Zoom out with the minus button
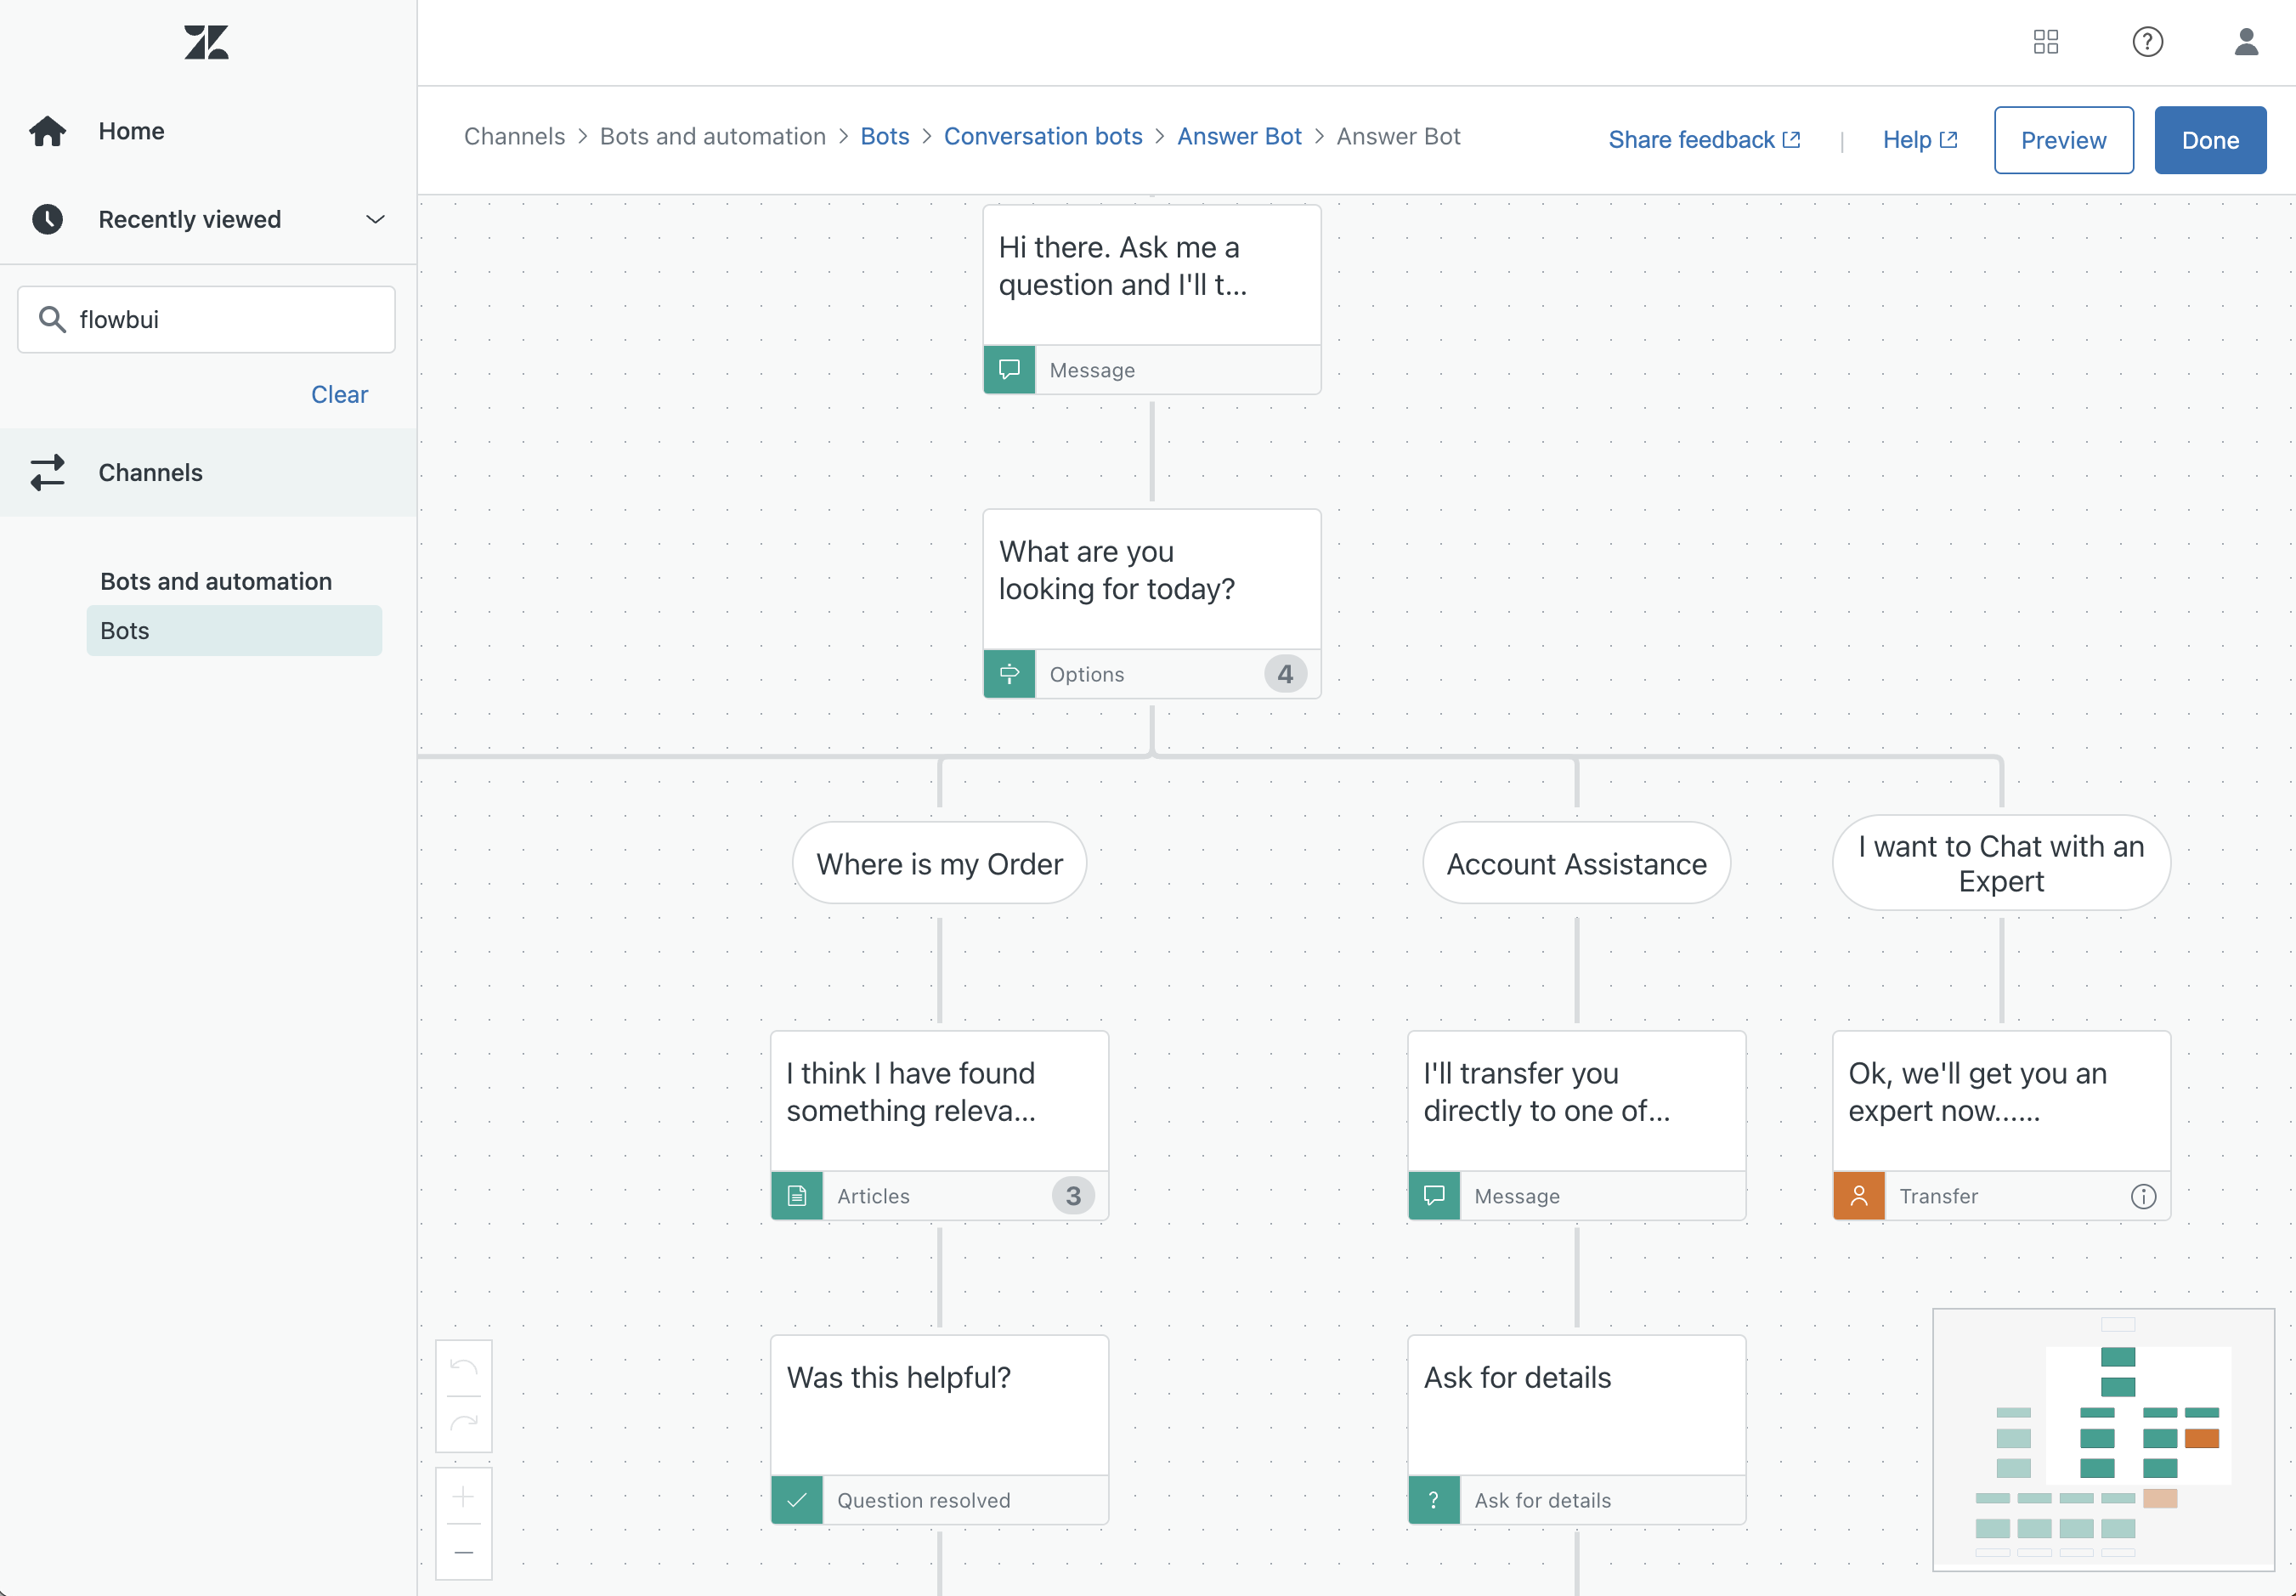The height and width of the screenshot is (1596, 2296). pyautogui.click(x=464, y=1552)
